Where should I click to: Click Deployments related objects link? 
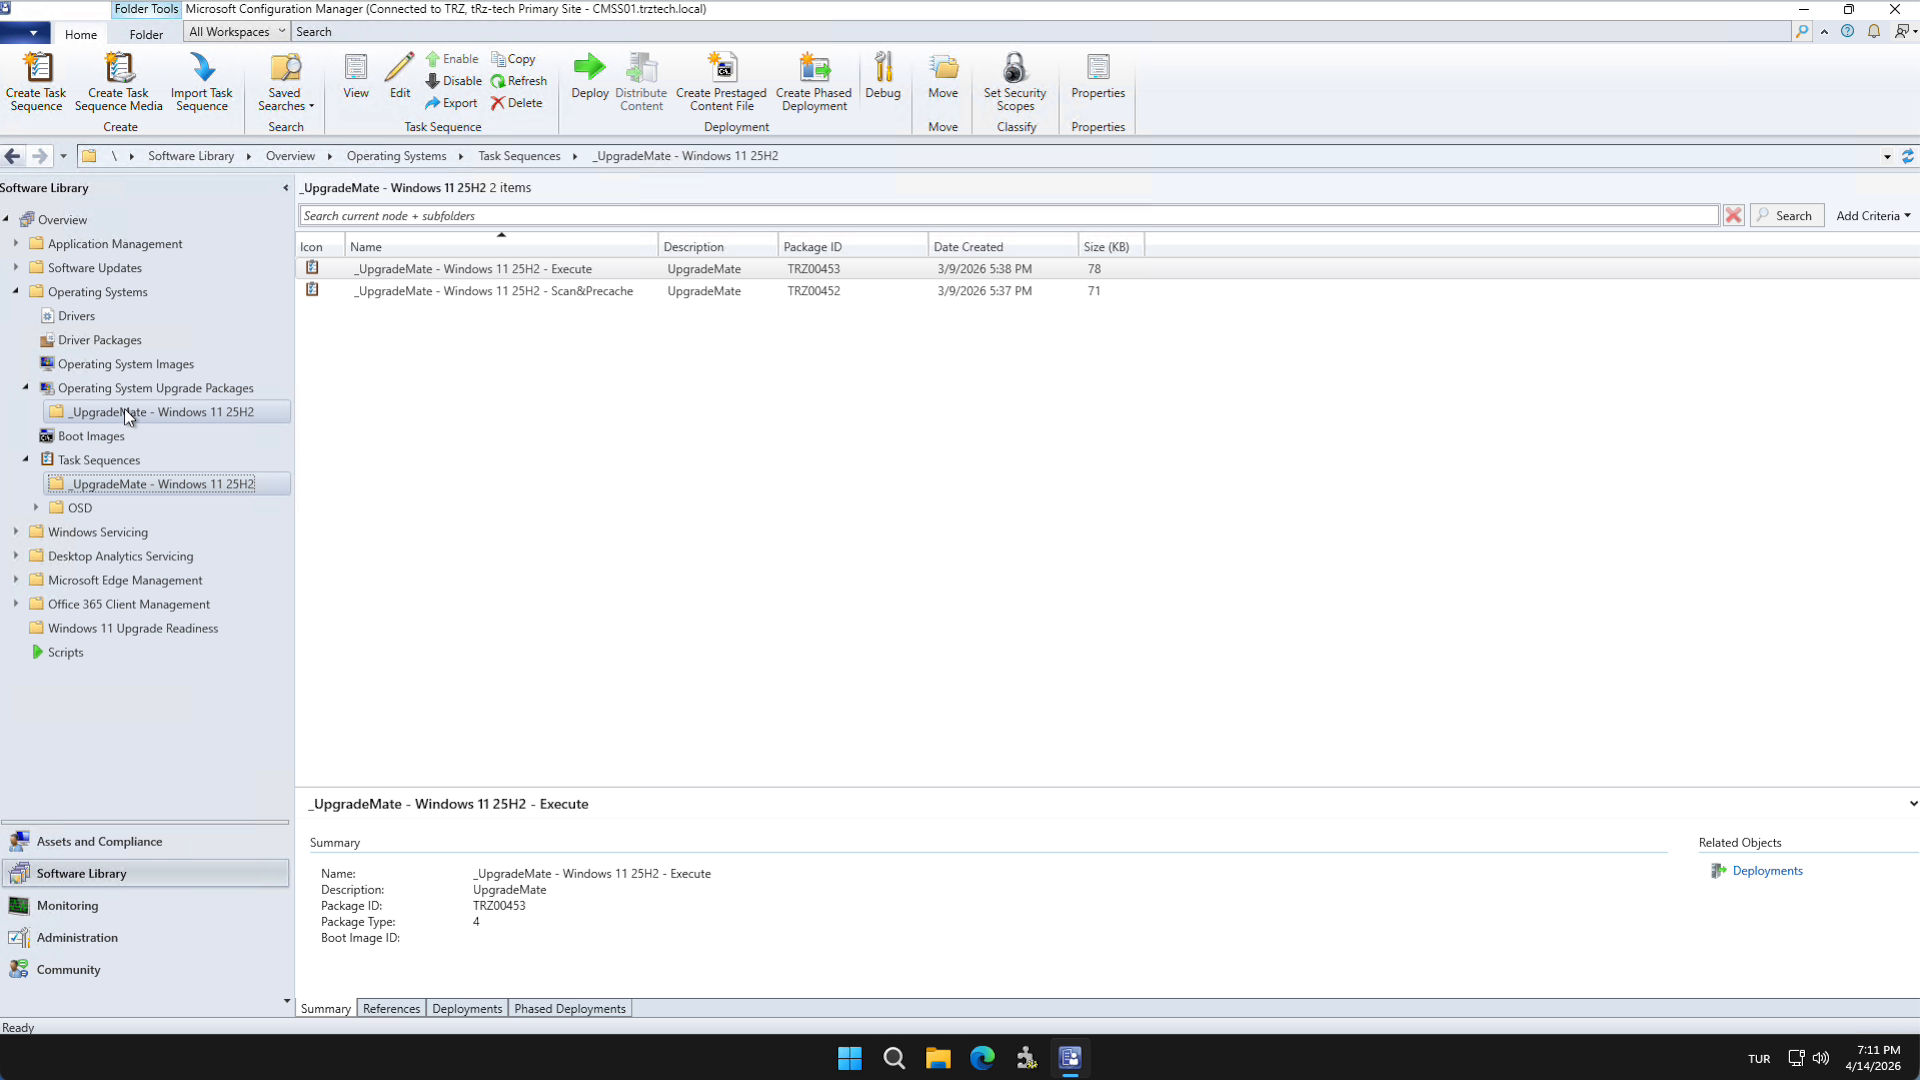(1767, 871)
